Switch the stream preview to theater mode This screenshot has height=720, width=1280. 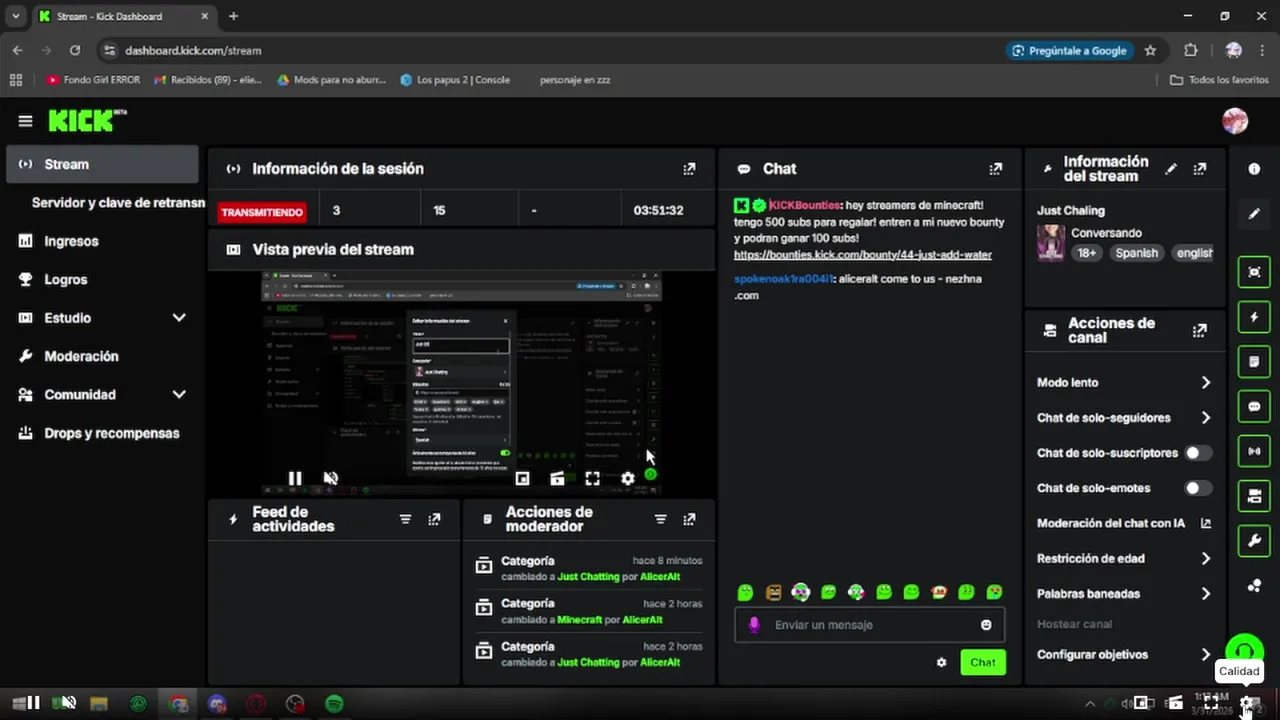click(x=557, y=479)
